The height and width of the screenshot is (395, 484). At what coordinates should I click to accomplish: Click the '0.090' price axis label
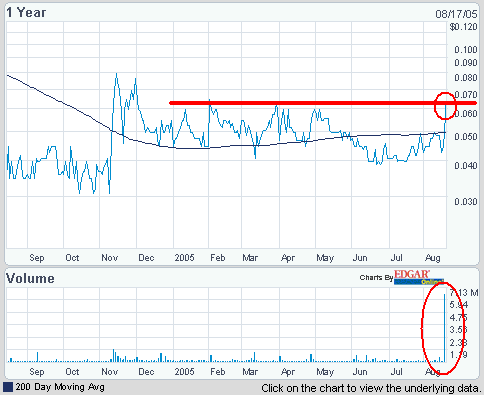pos(466,63)
